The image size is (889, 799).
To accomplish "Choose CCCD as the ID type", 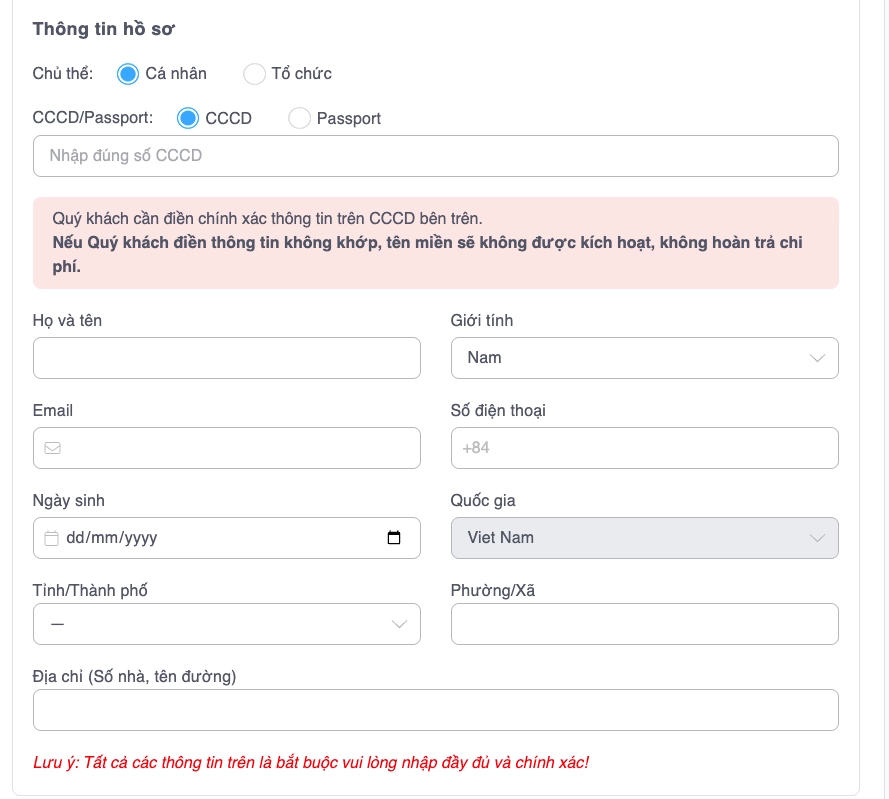I will click(188, 118).
